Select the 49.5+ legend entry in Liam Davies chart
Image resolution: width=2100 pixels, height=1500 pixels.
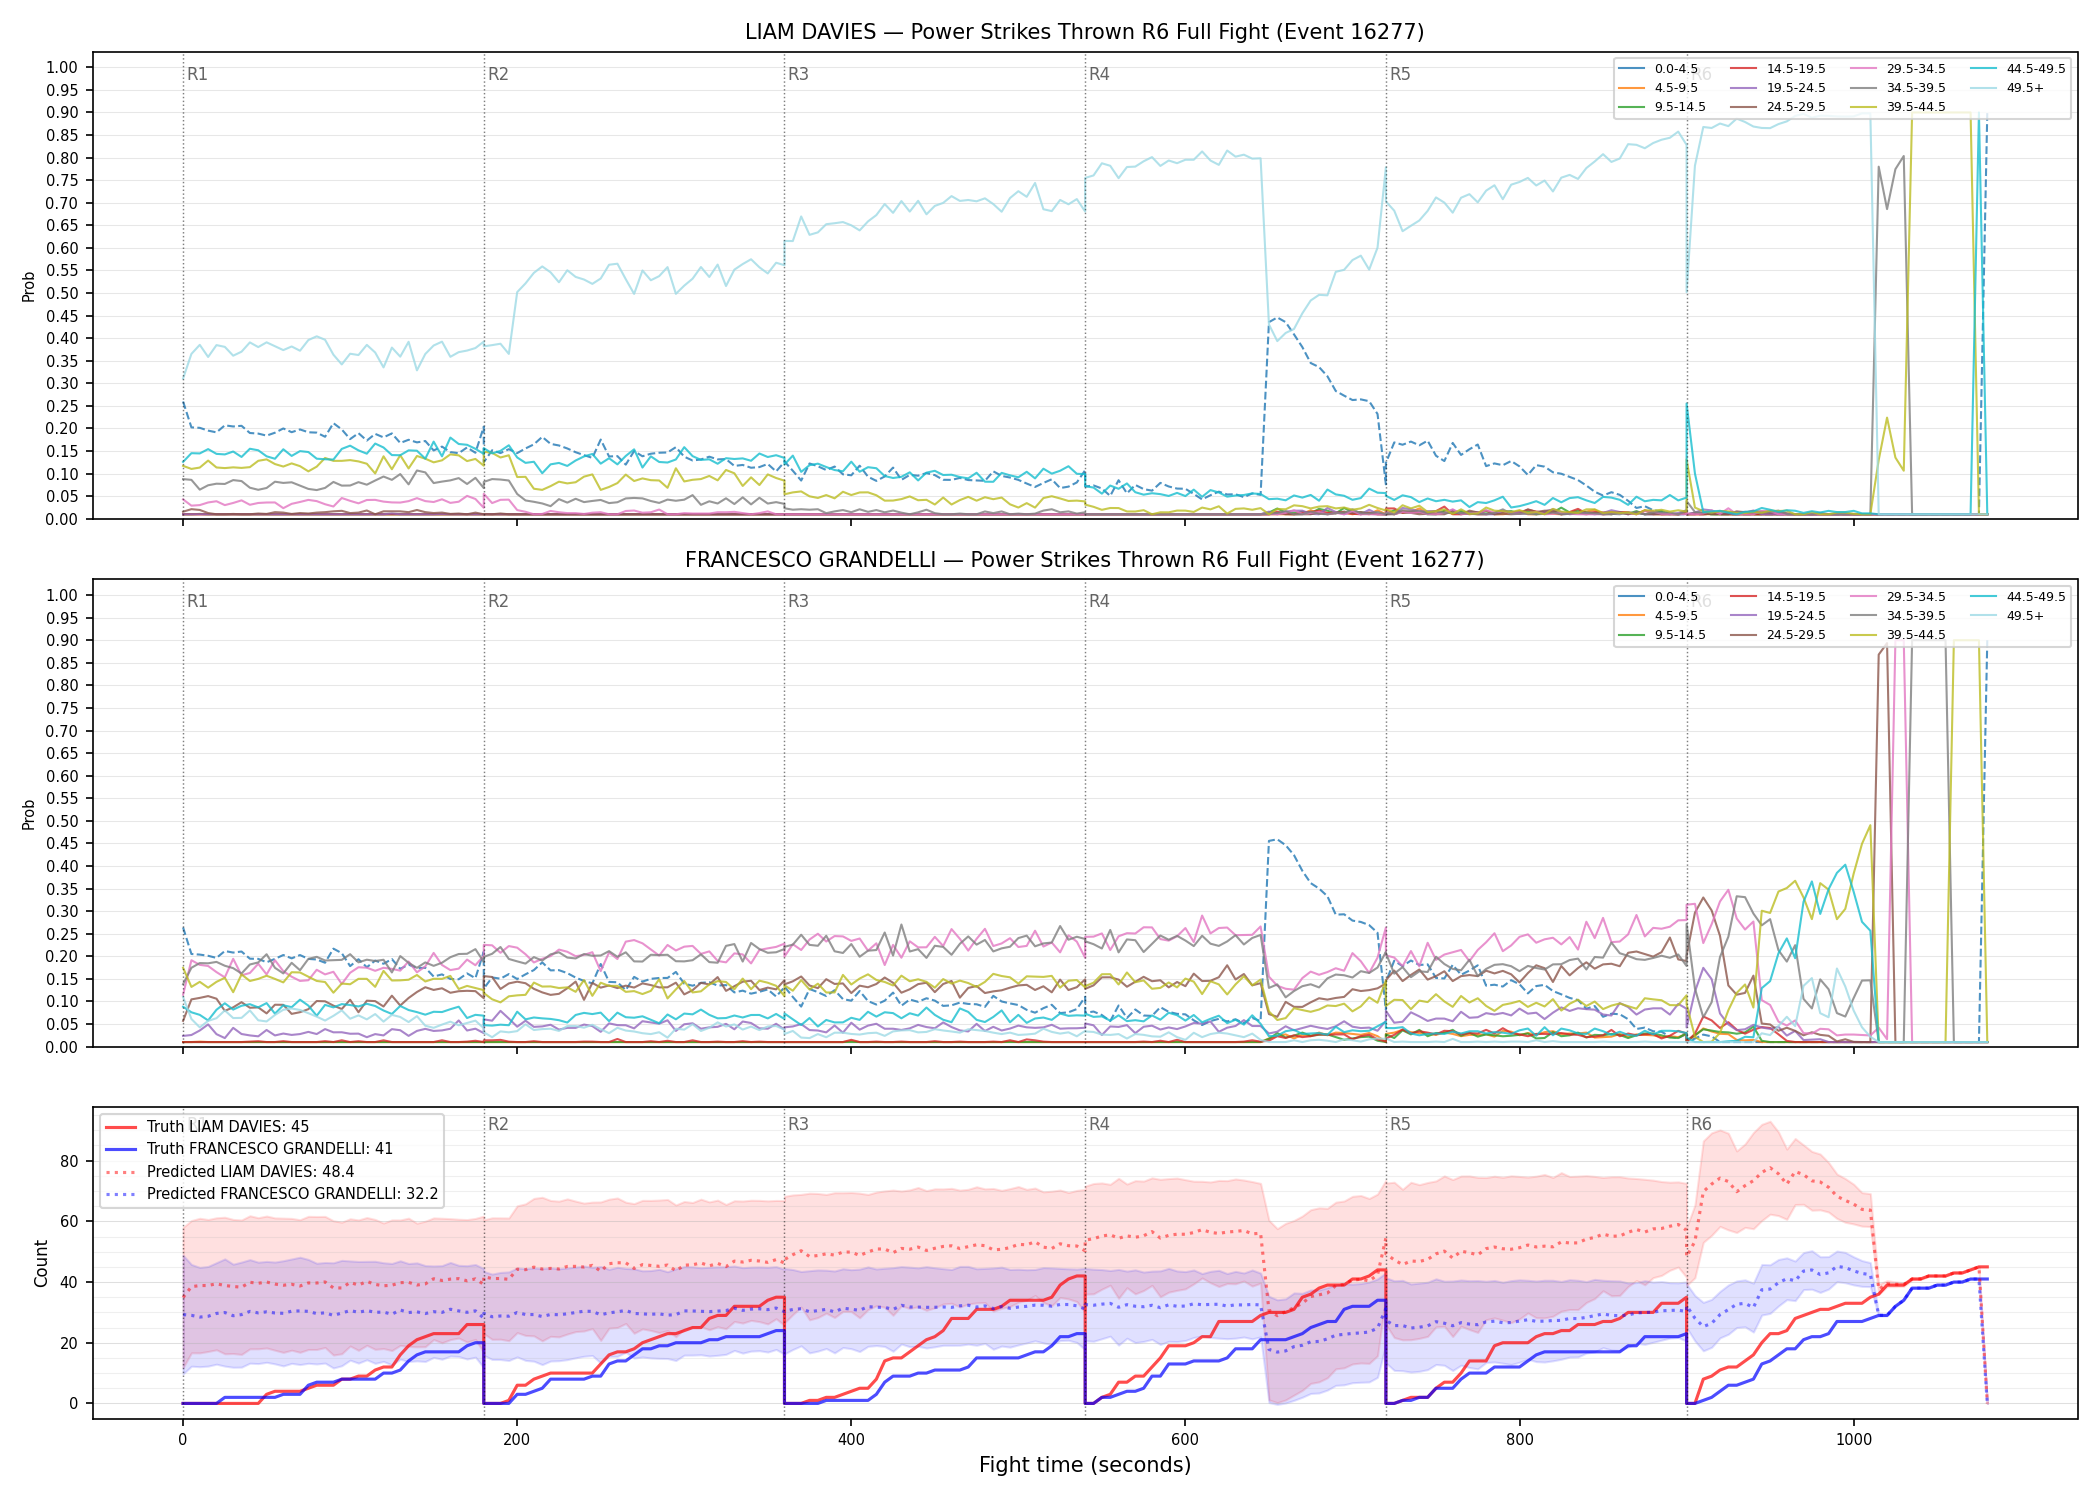(2008, 88)
